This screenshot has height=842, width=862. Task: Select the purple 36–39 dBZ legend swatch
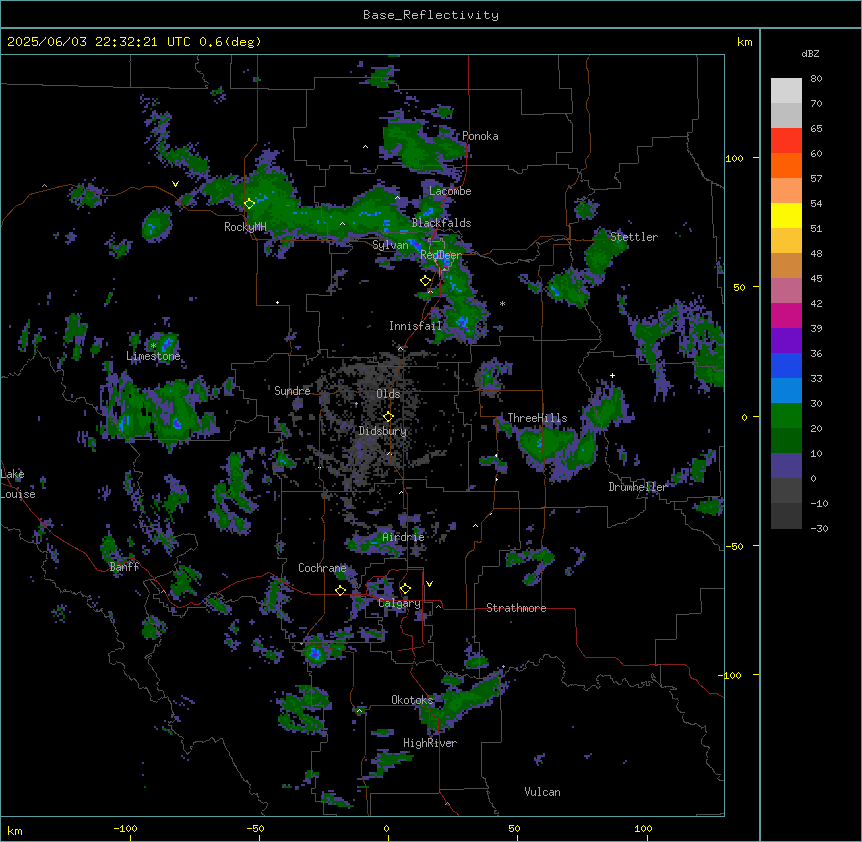tap(786, 341)
